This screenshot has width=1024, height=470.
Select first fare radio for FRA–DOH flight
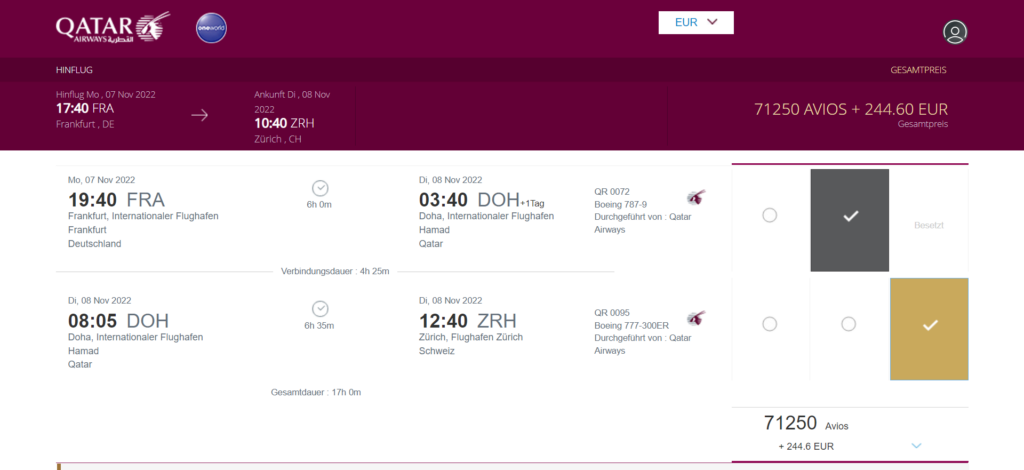tap(769, 215)
